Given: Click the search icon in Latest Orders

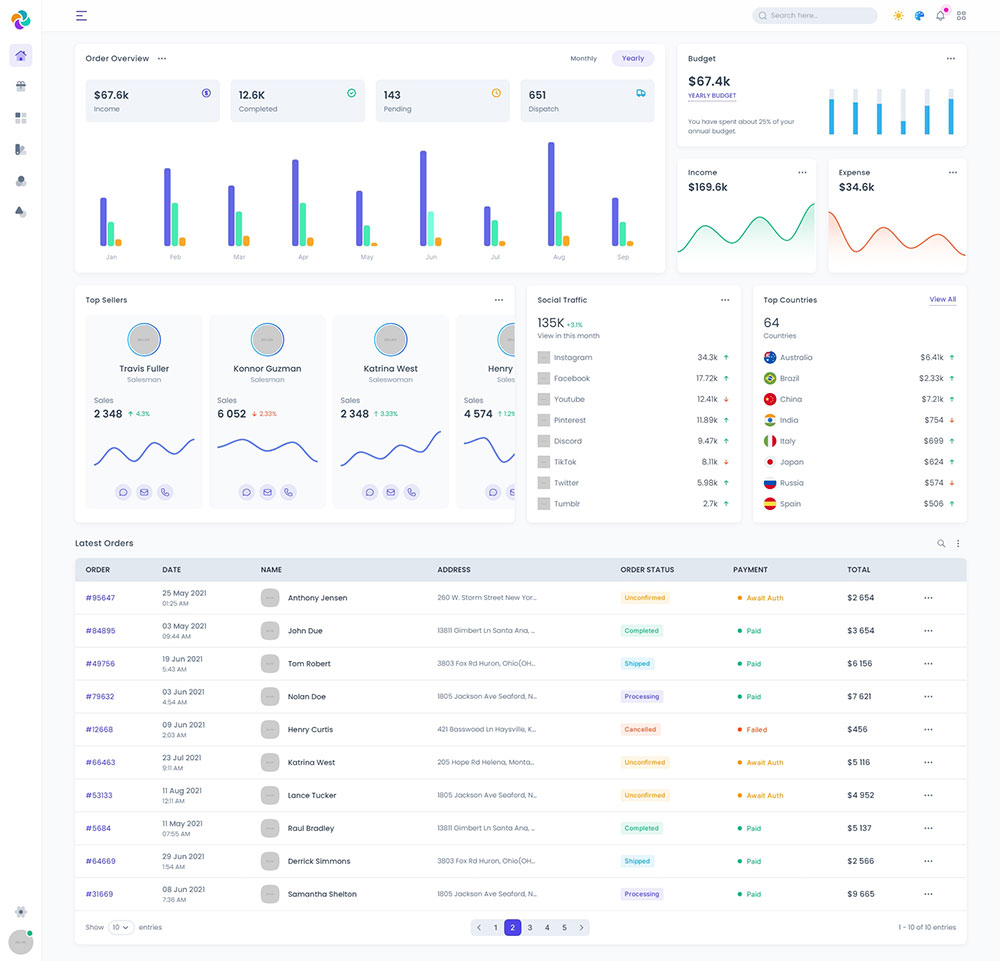Looking at the screenshot, I should (941, 544).
